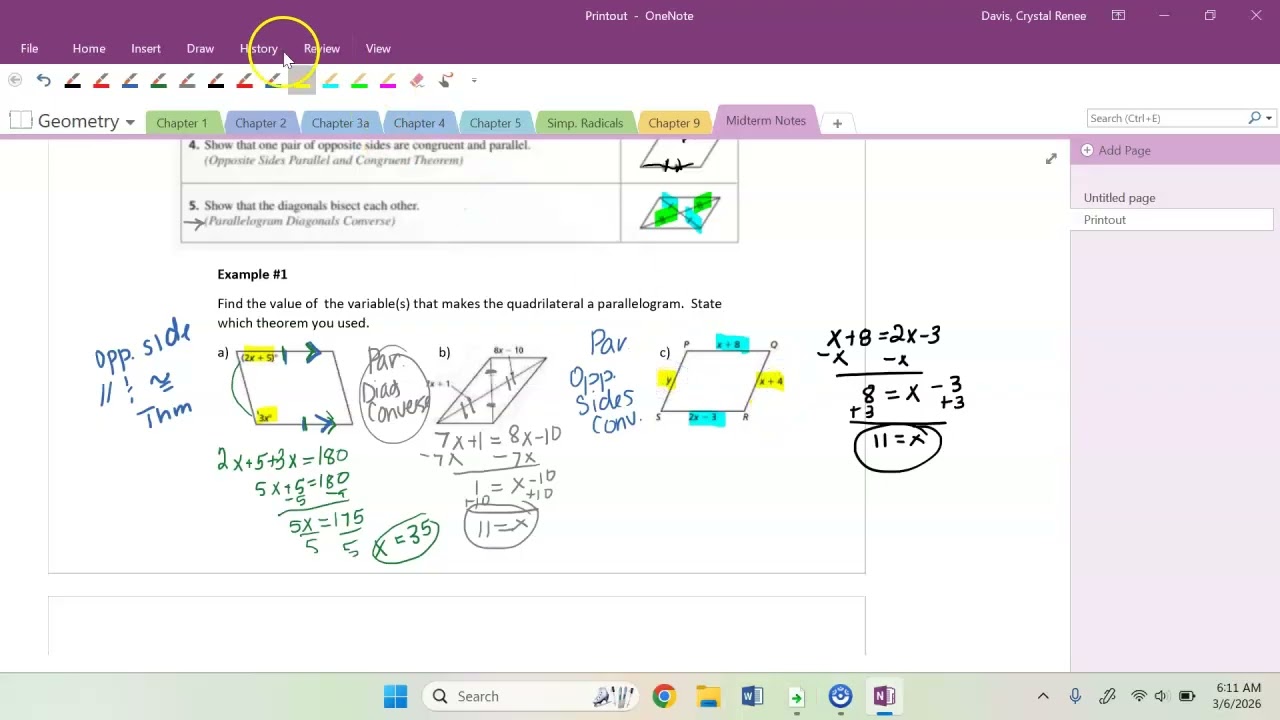Open the blue circular app on taskbar

(840, 696)
